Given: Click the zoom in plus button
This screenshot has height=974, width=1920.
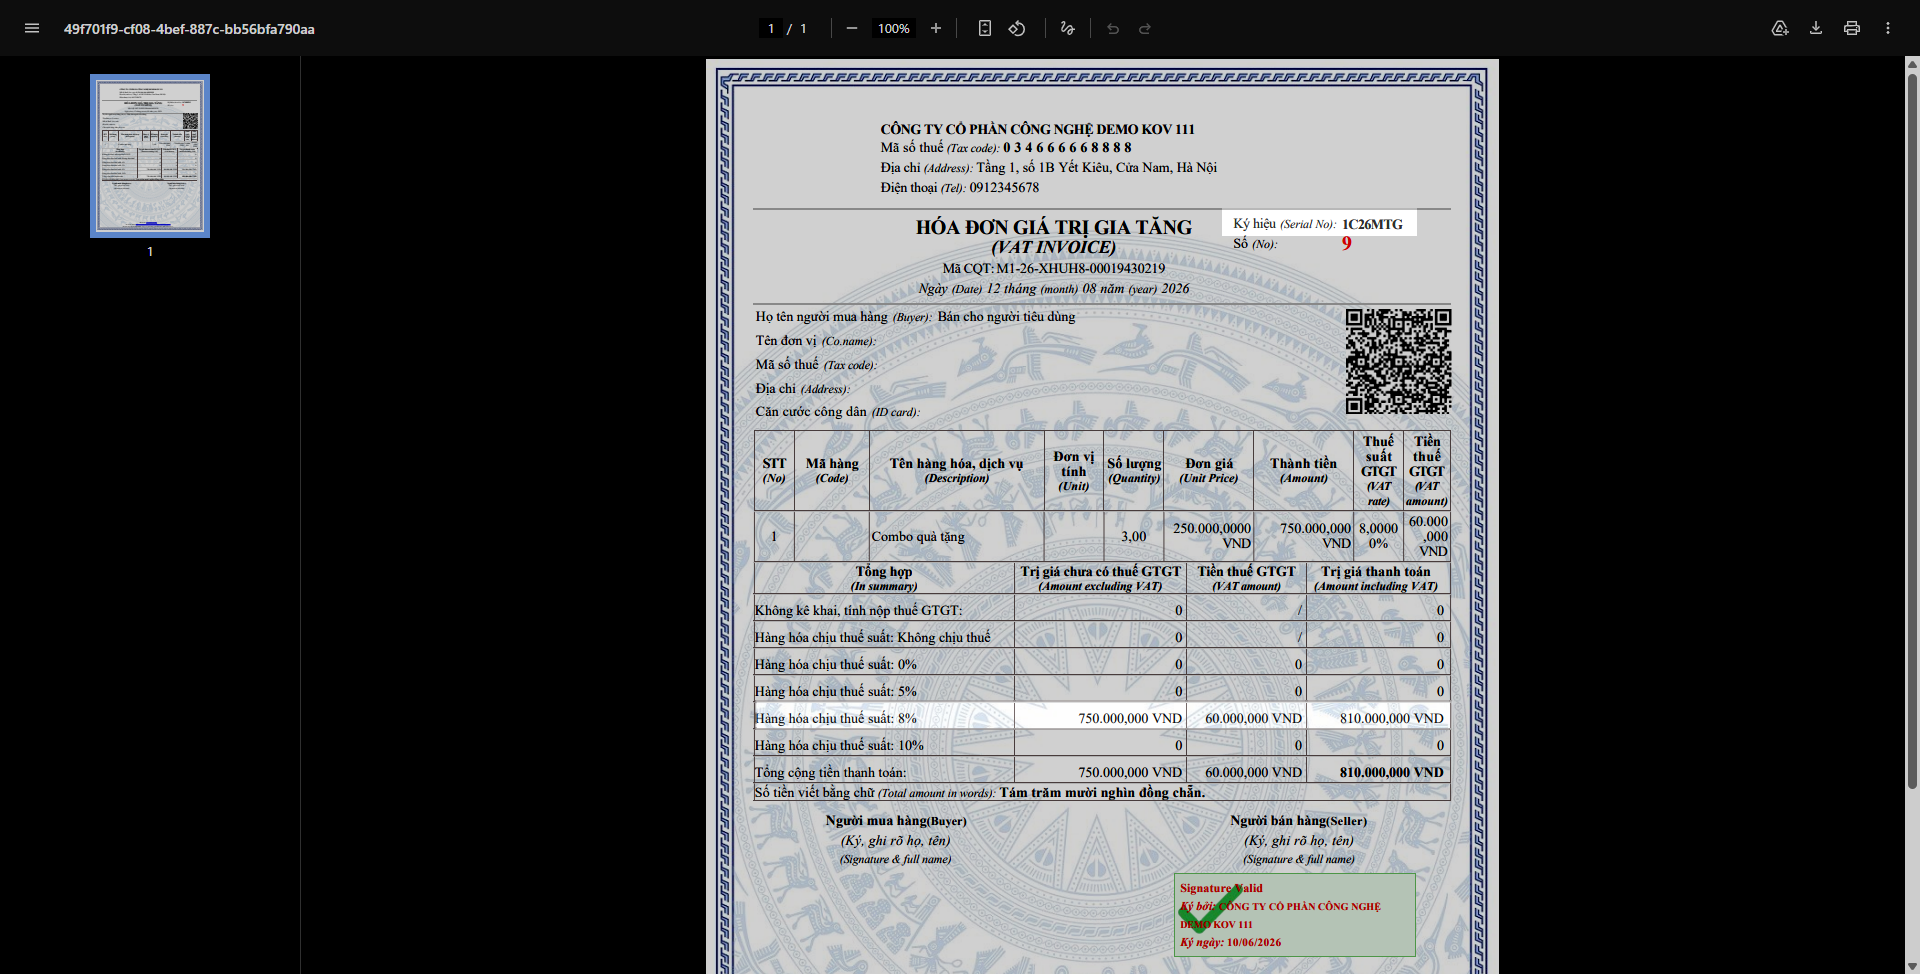Looking at the screenshot, I should coord(936,28).
